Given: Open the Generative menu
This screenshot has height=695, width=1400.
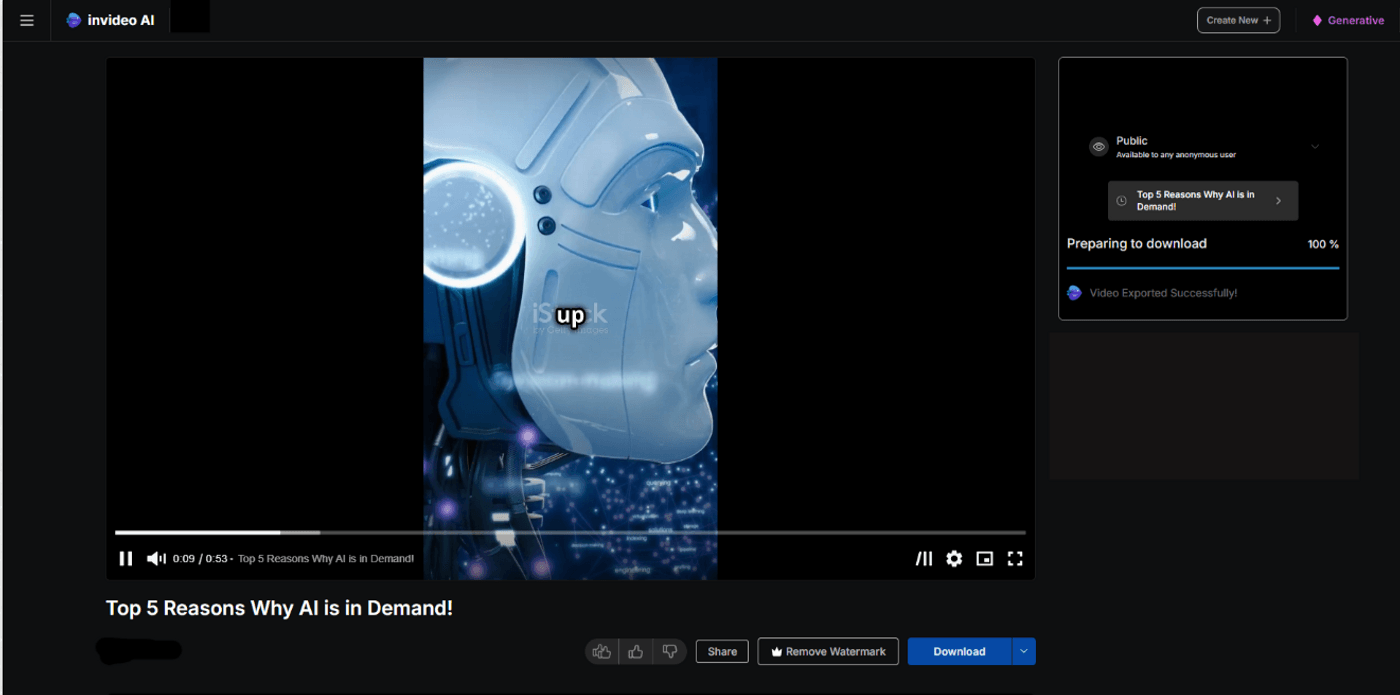Looking at the screenshot, I should [1348, 19].
